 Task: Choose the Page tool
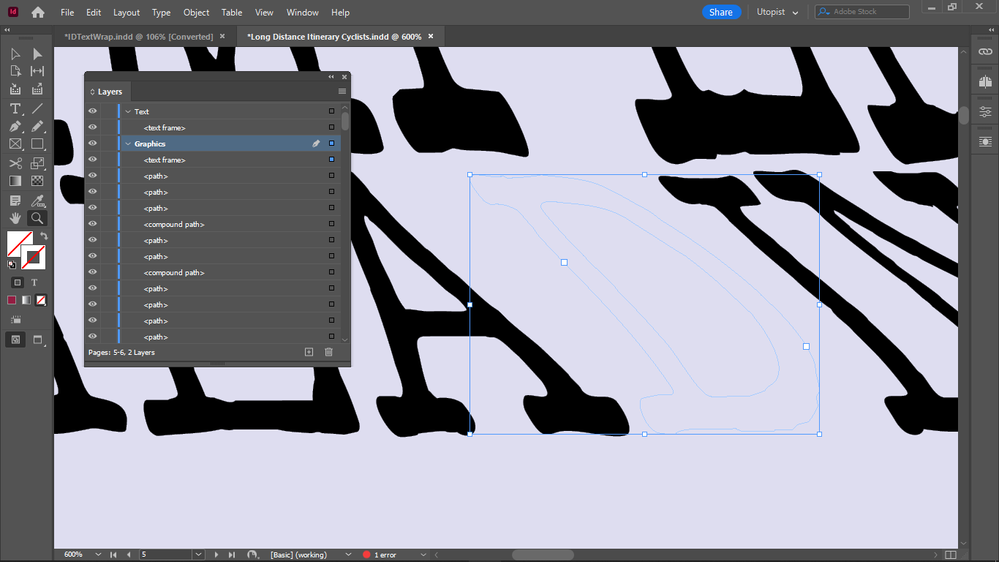15,71
